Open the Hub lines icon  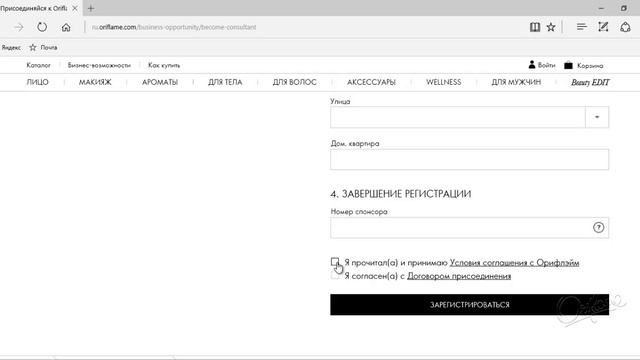coord(582,27)
